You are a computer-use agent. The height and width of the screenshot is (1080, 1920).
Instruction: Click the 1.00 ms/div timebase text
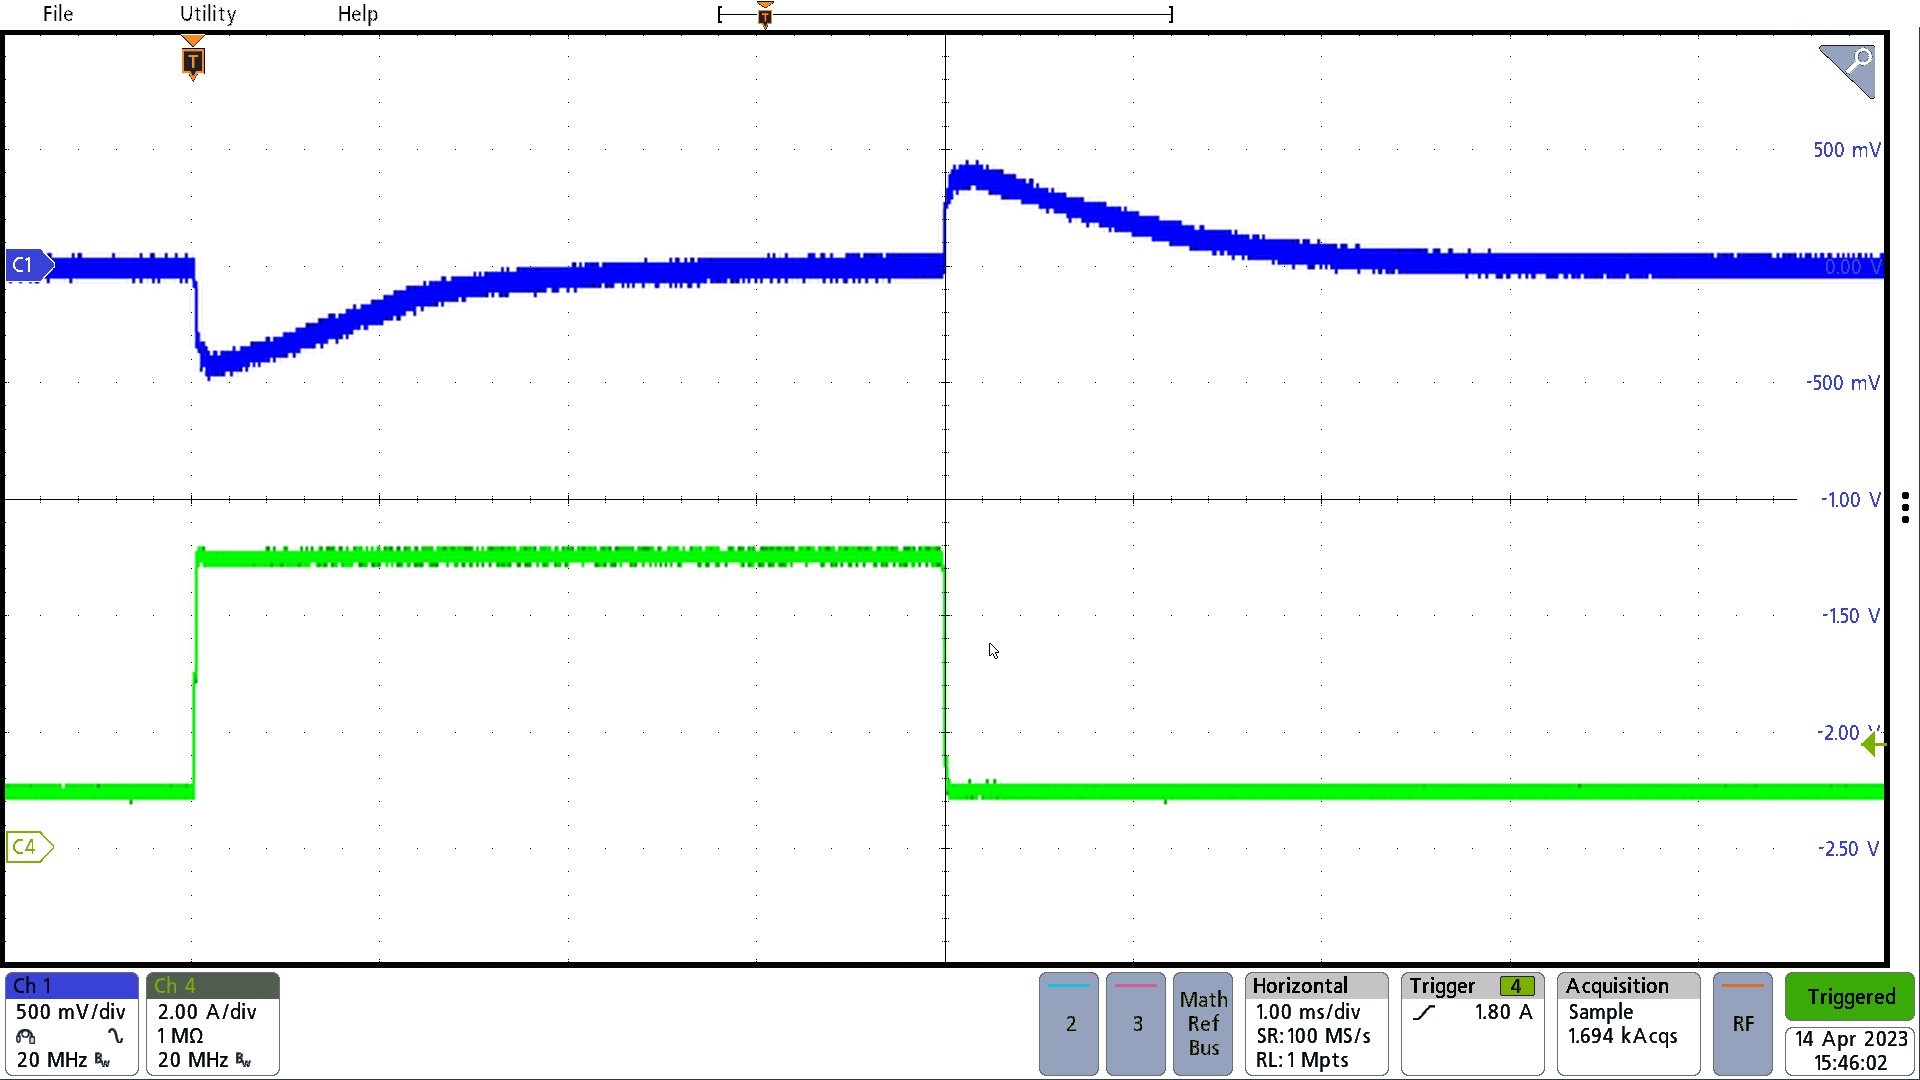coord(1308,1012)
